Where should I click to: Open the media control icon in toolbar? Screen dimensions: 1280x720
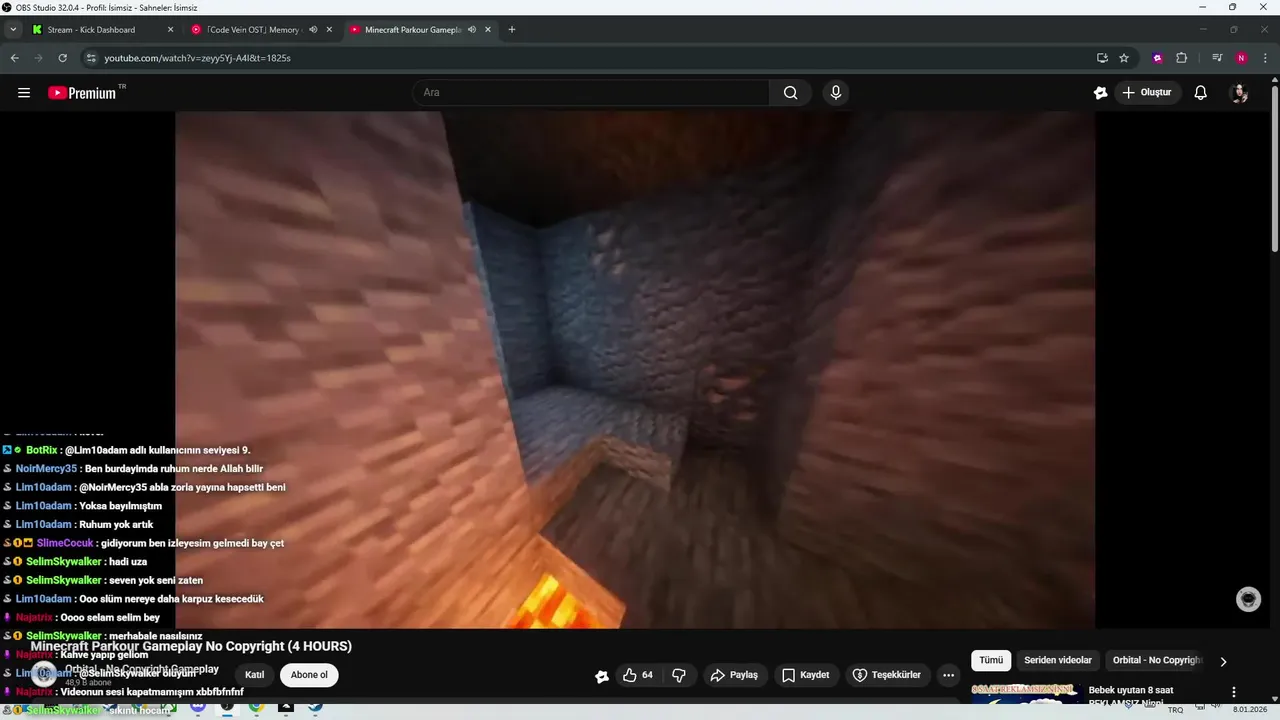point(1217,58)
